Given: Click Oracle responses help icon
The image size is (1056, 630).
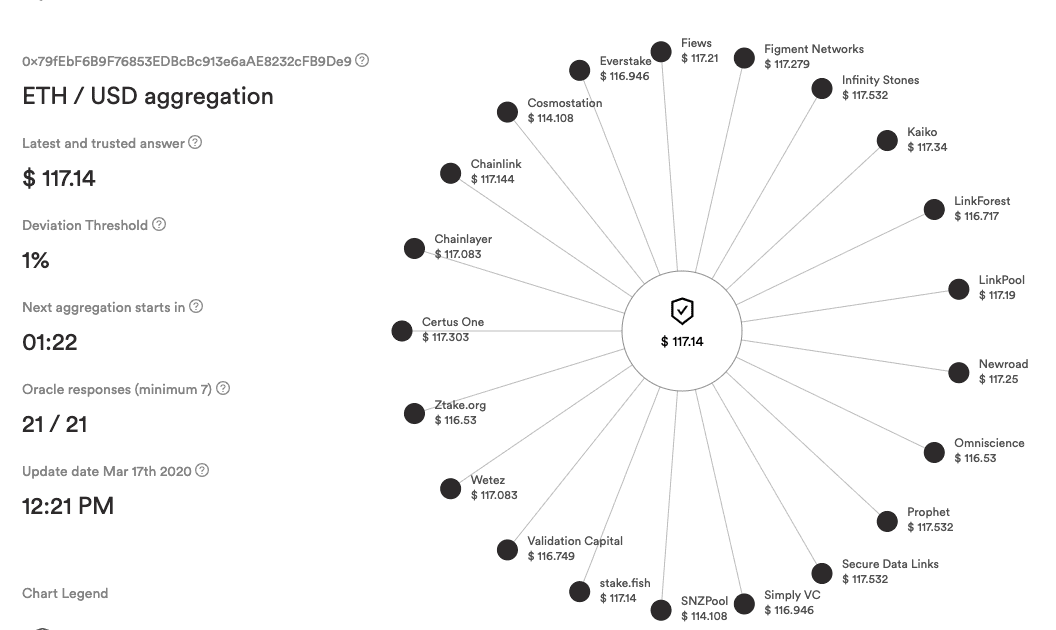Looking at the screenshot, I should 223,388.
